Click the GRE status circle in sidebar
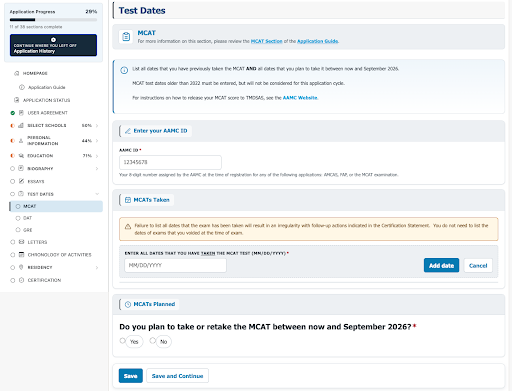The image size is (512, 391). coord(18,230)
